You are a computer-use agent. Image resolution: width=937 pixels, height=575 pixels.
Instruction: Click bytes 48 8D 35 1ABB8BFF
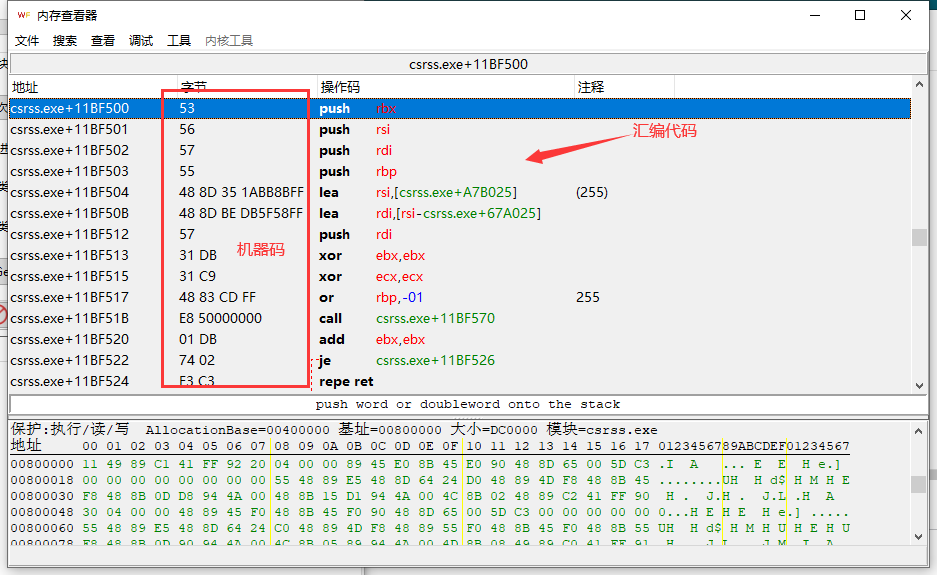(x=241, y=192)
